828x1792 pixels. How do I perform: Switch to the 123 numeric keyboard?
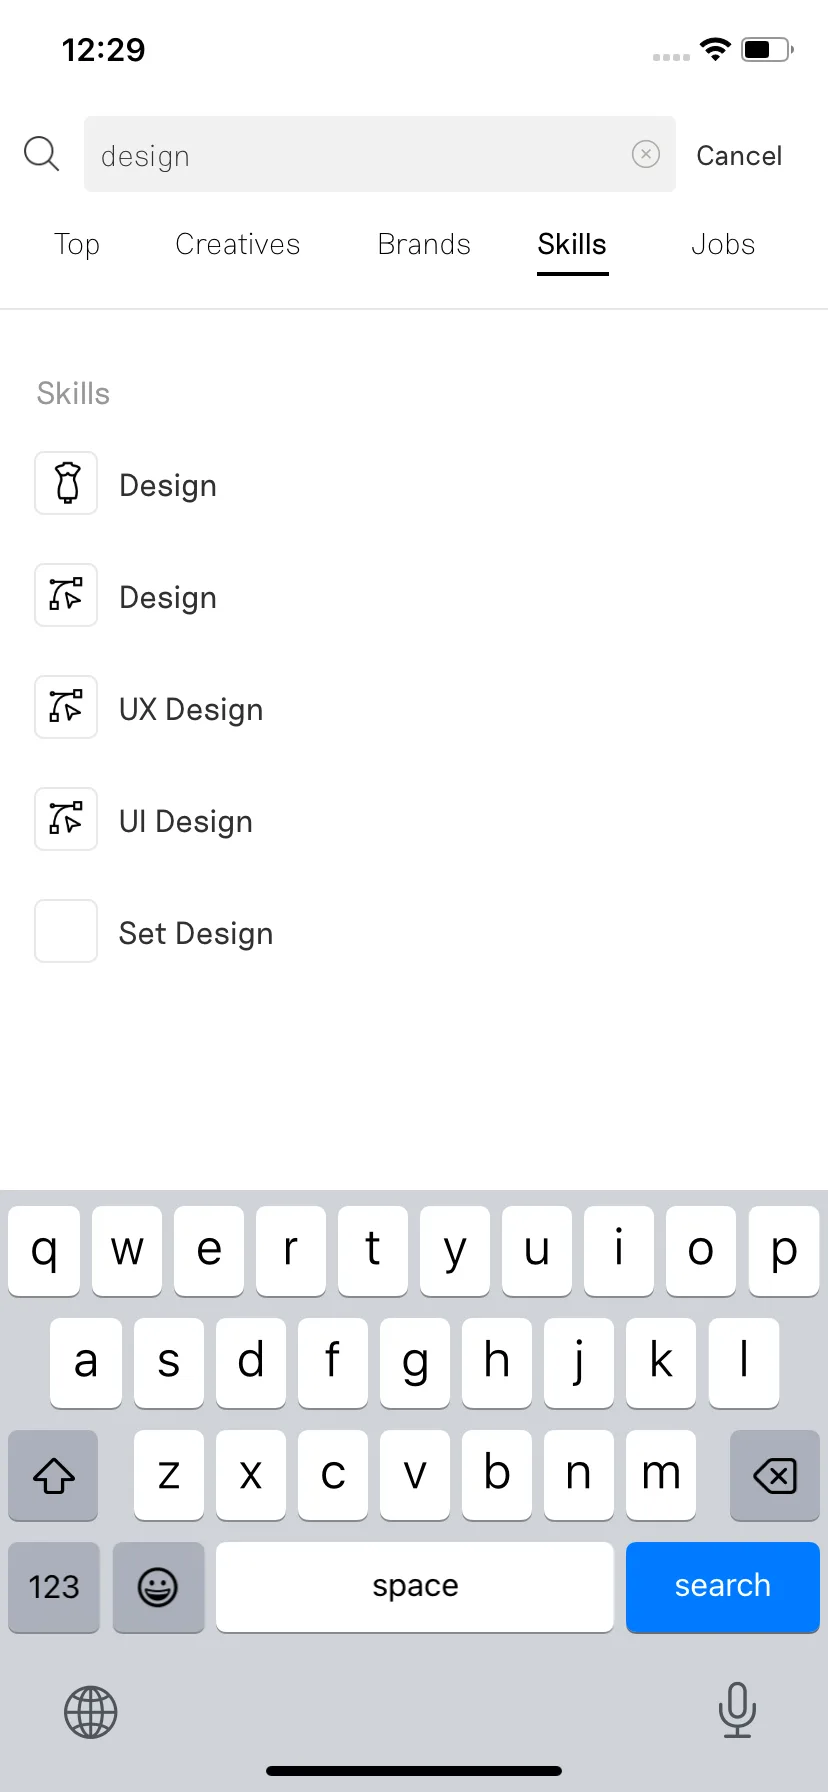(x=54, y=1587)
